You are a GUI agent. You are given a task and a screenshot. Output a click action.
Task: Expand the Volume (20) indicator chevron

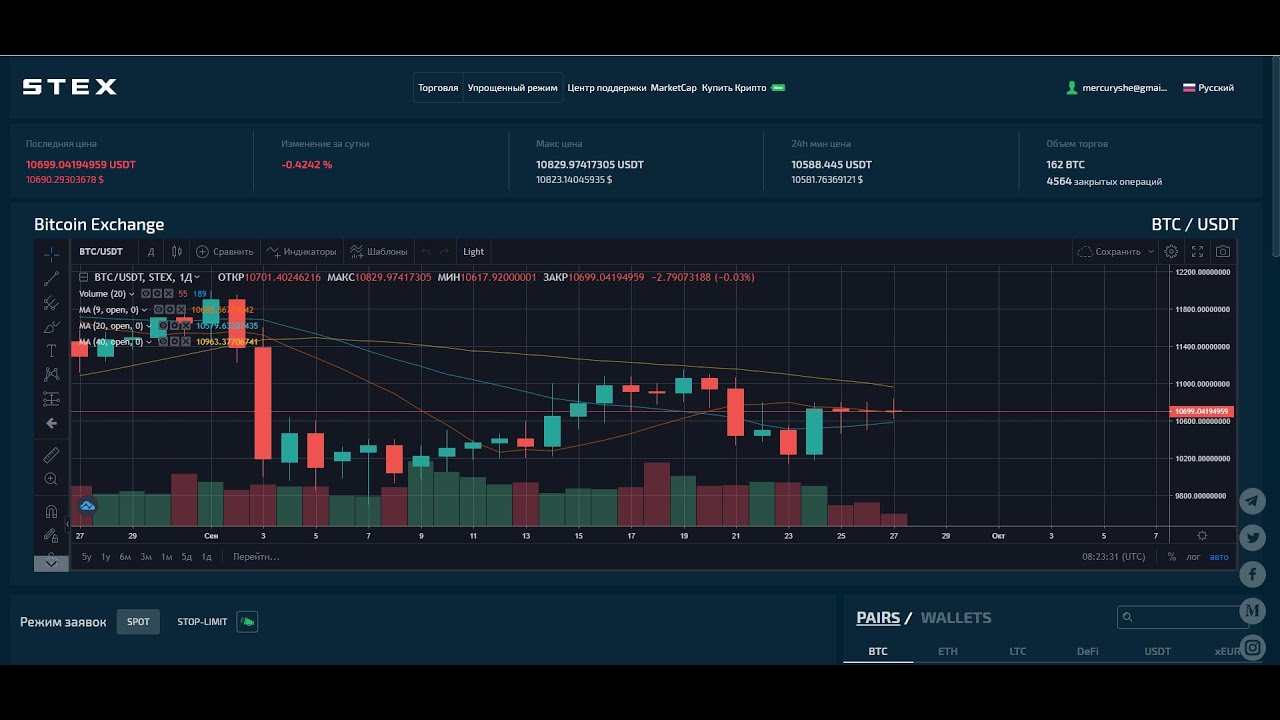pyautogui.click(x=132, y=294)
